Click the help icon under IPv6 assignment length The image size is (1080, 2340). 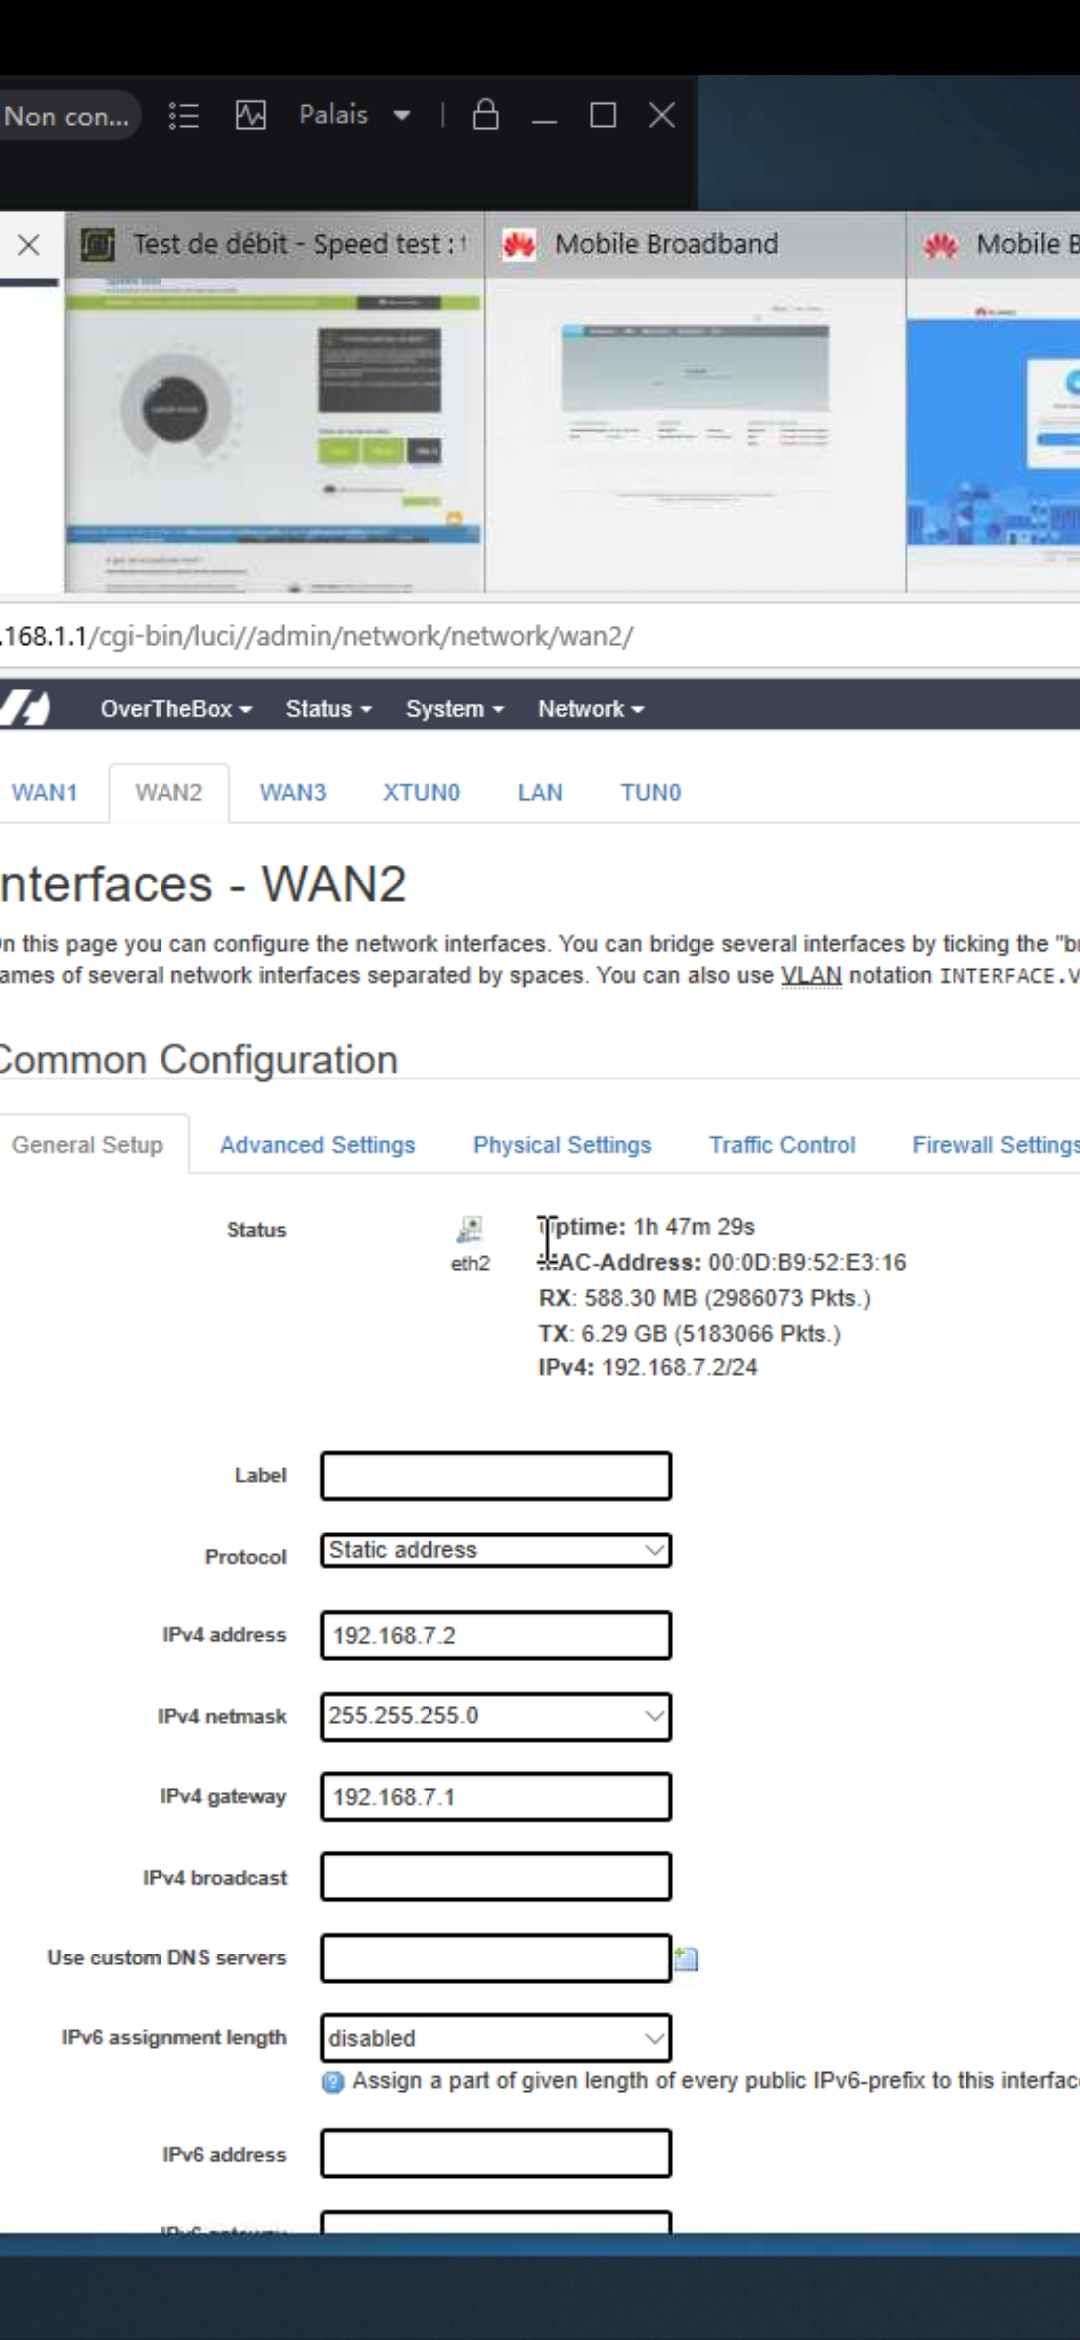333,2082
